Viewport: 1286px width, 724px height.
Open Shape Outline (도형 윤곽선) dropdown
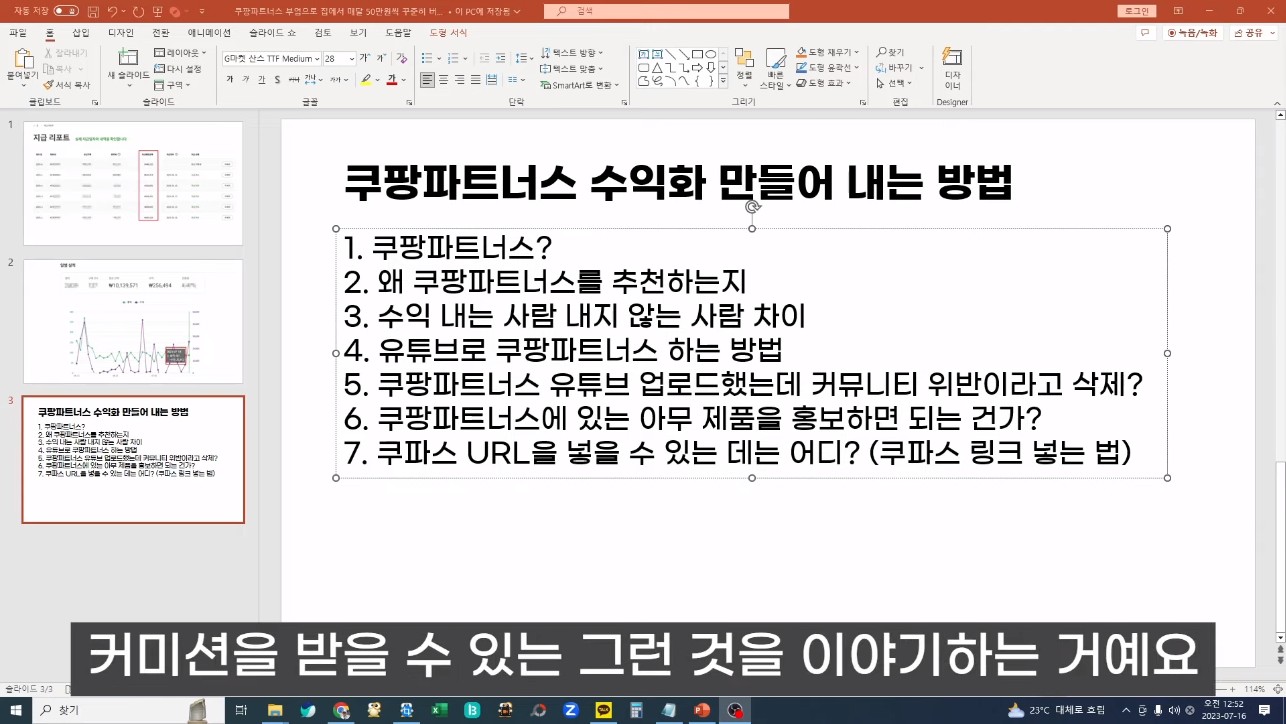click(x=829, y=68)
